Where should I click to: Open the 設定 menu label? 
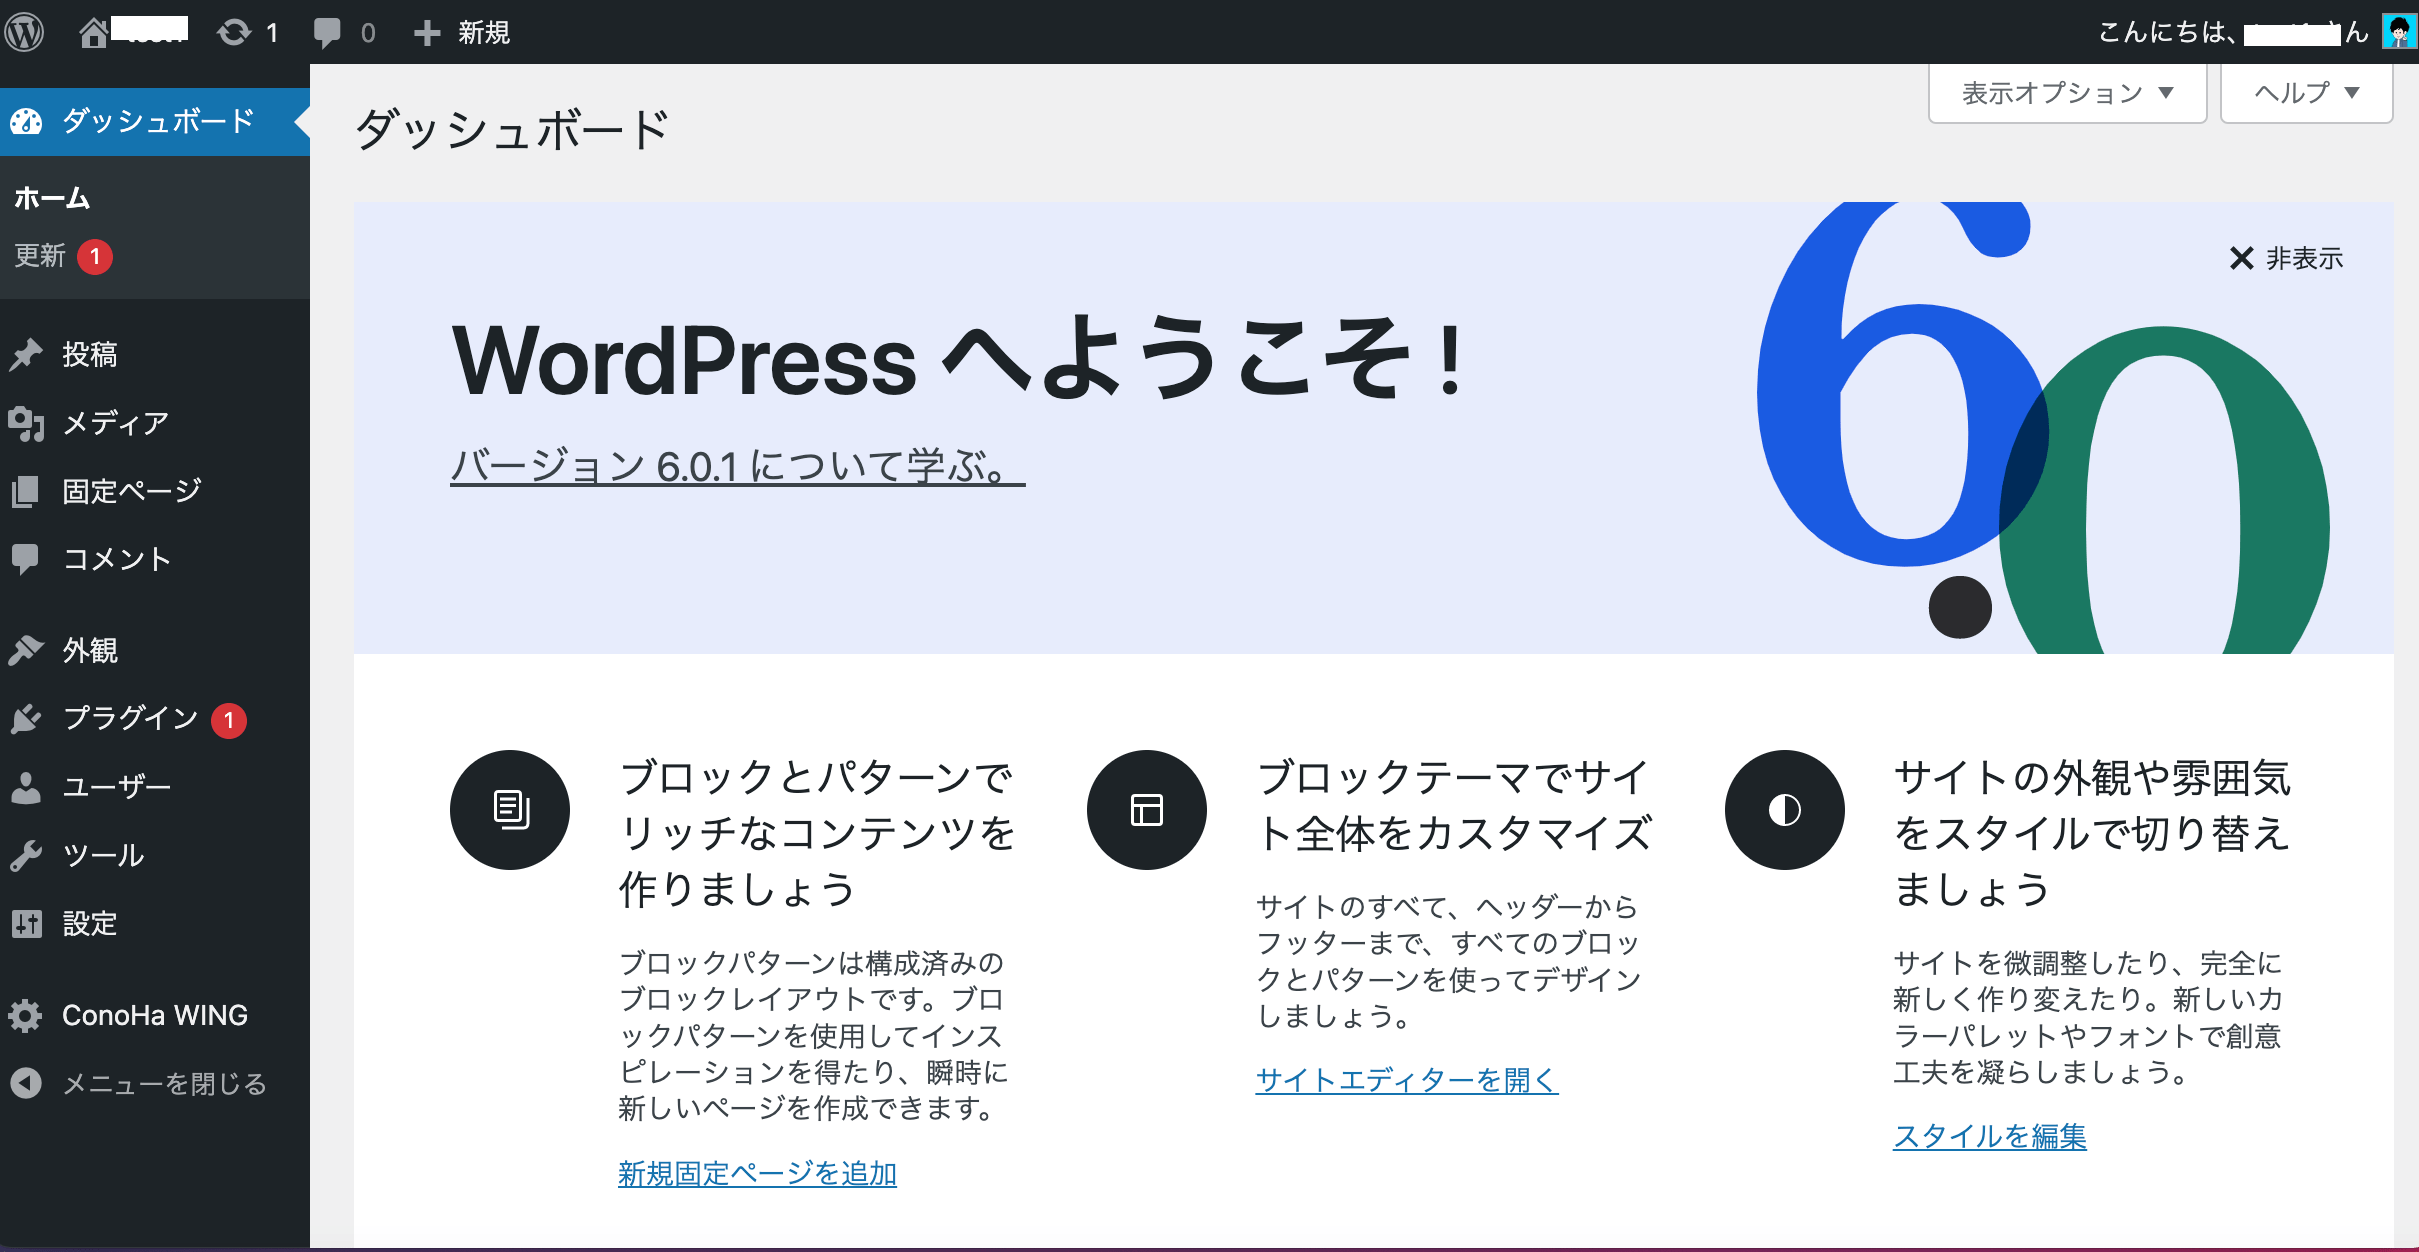tap(90, 923)
